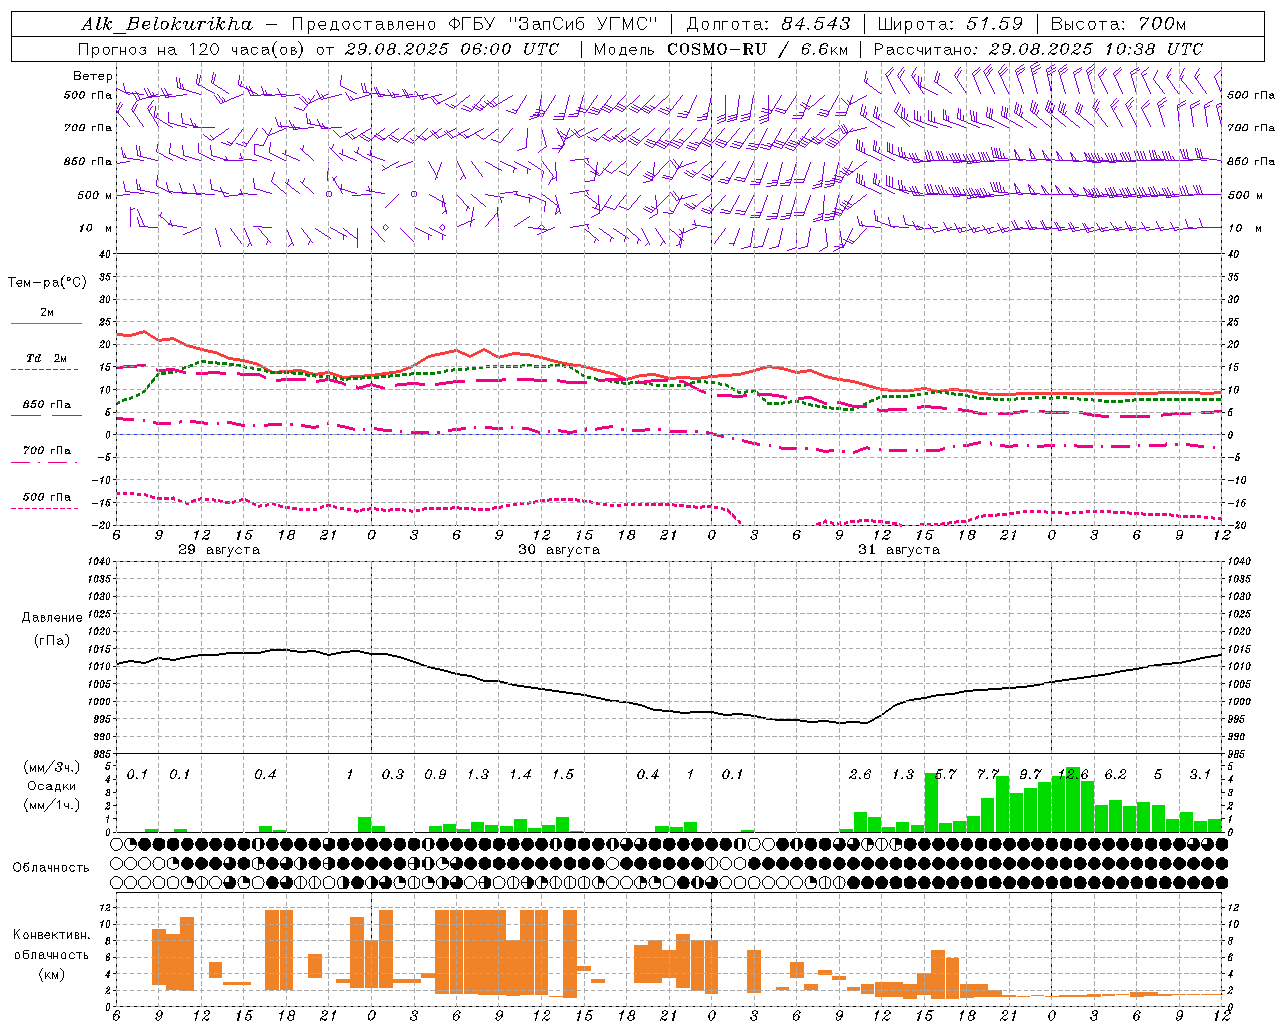Click the dash-dot legend line under 700 гПа in temperature legend
1280x1024 pixels.
click(x=45, y=462)
